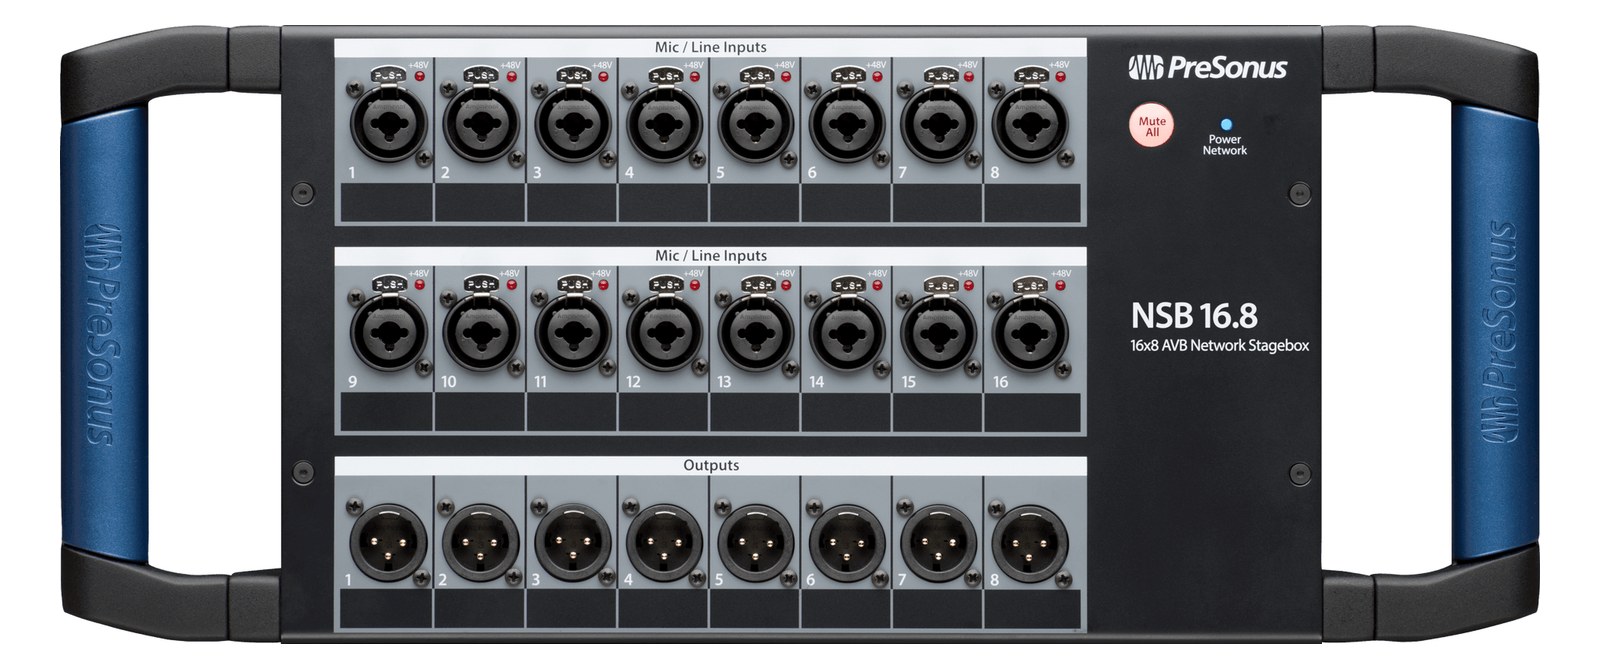
Task: Select combo jack input 13
Action: (x=755, y=333)
